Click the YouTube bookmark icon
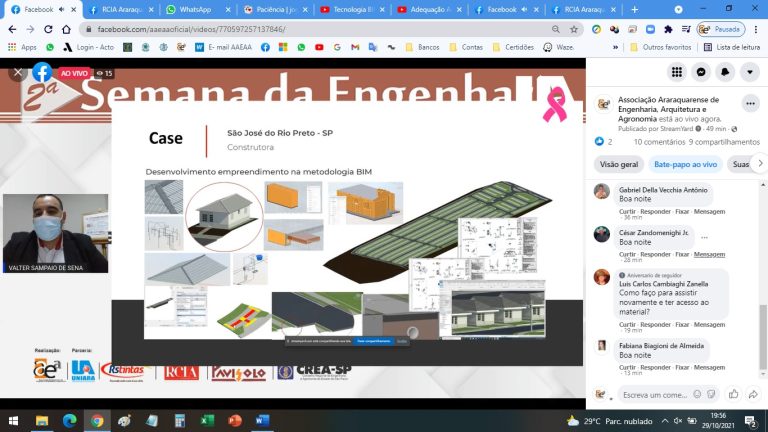768x432 pixels. tap(319, 47)
